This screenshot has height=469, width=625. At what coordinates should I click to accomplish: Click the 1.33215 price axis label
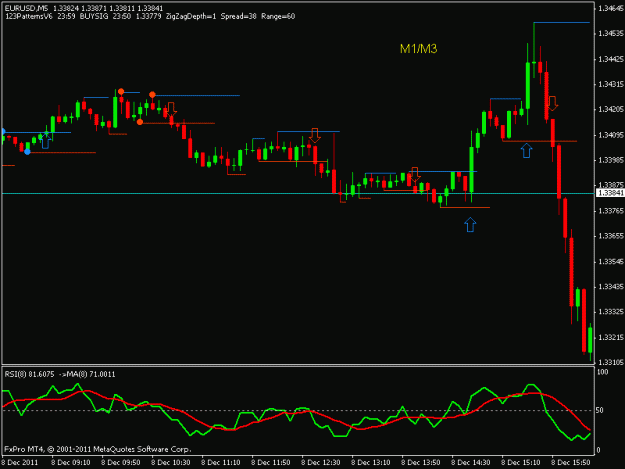[611, 338]
